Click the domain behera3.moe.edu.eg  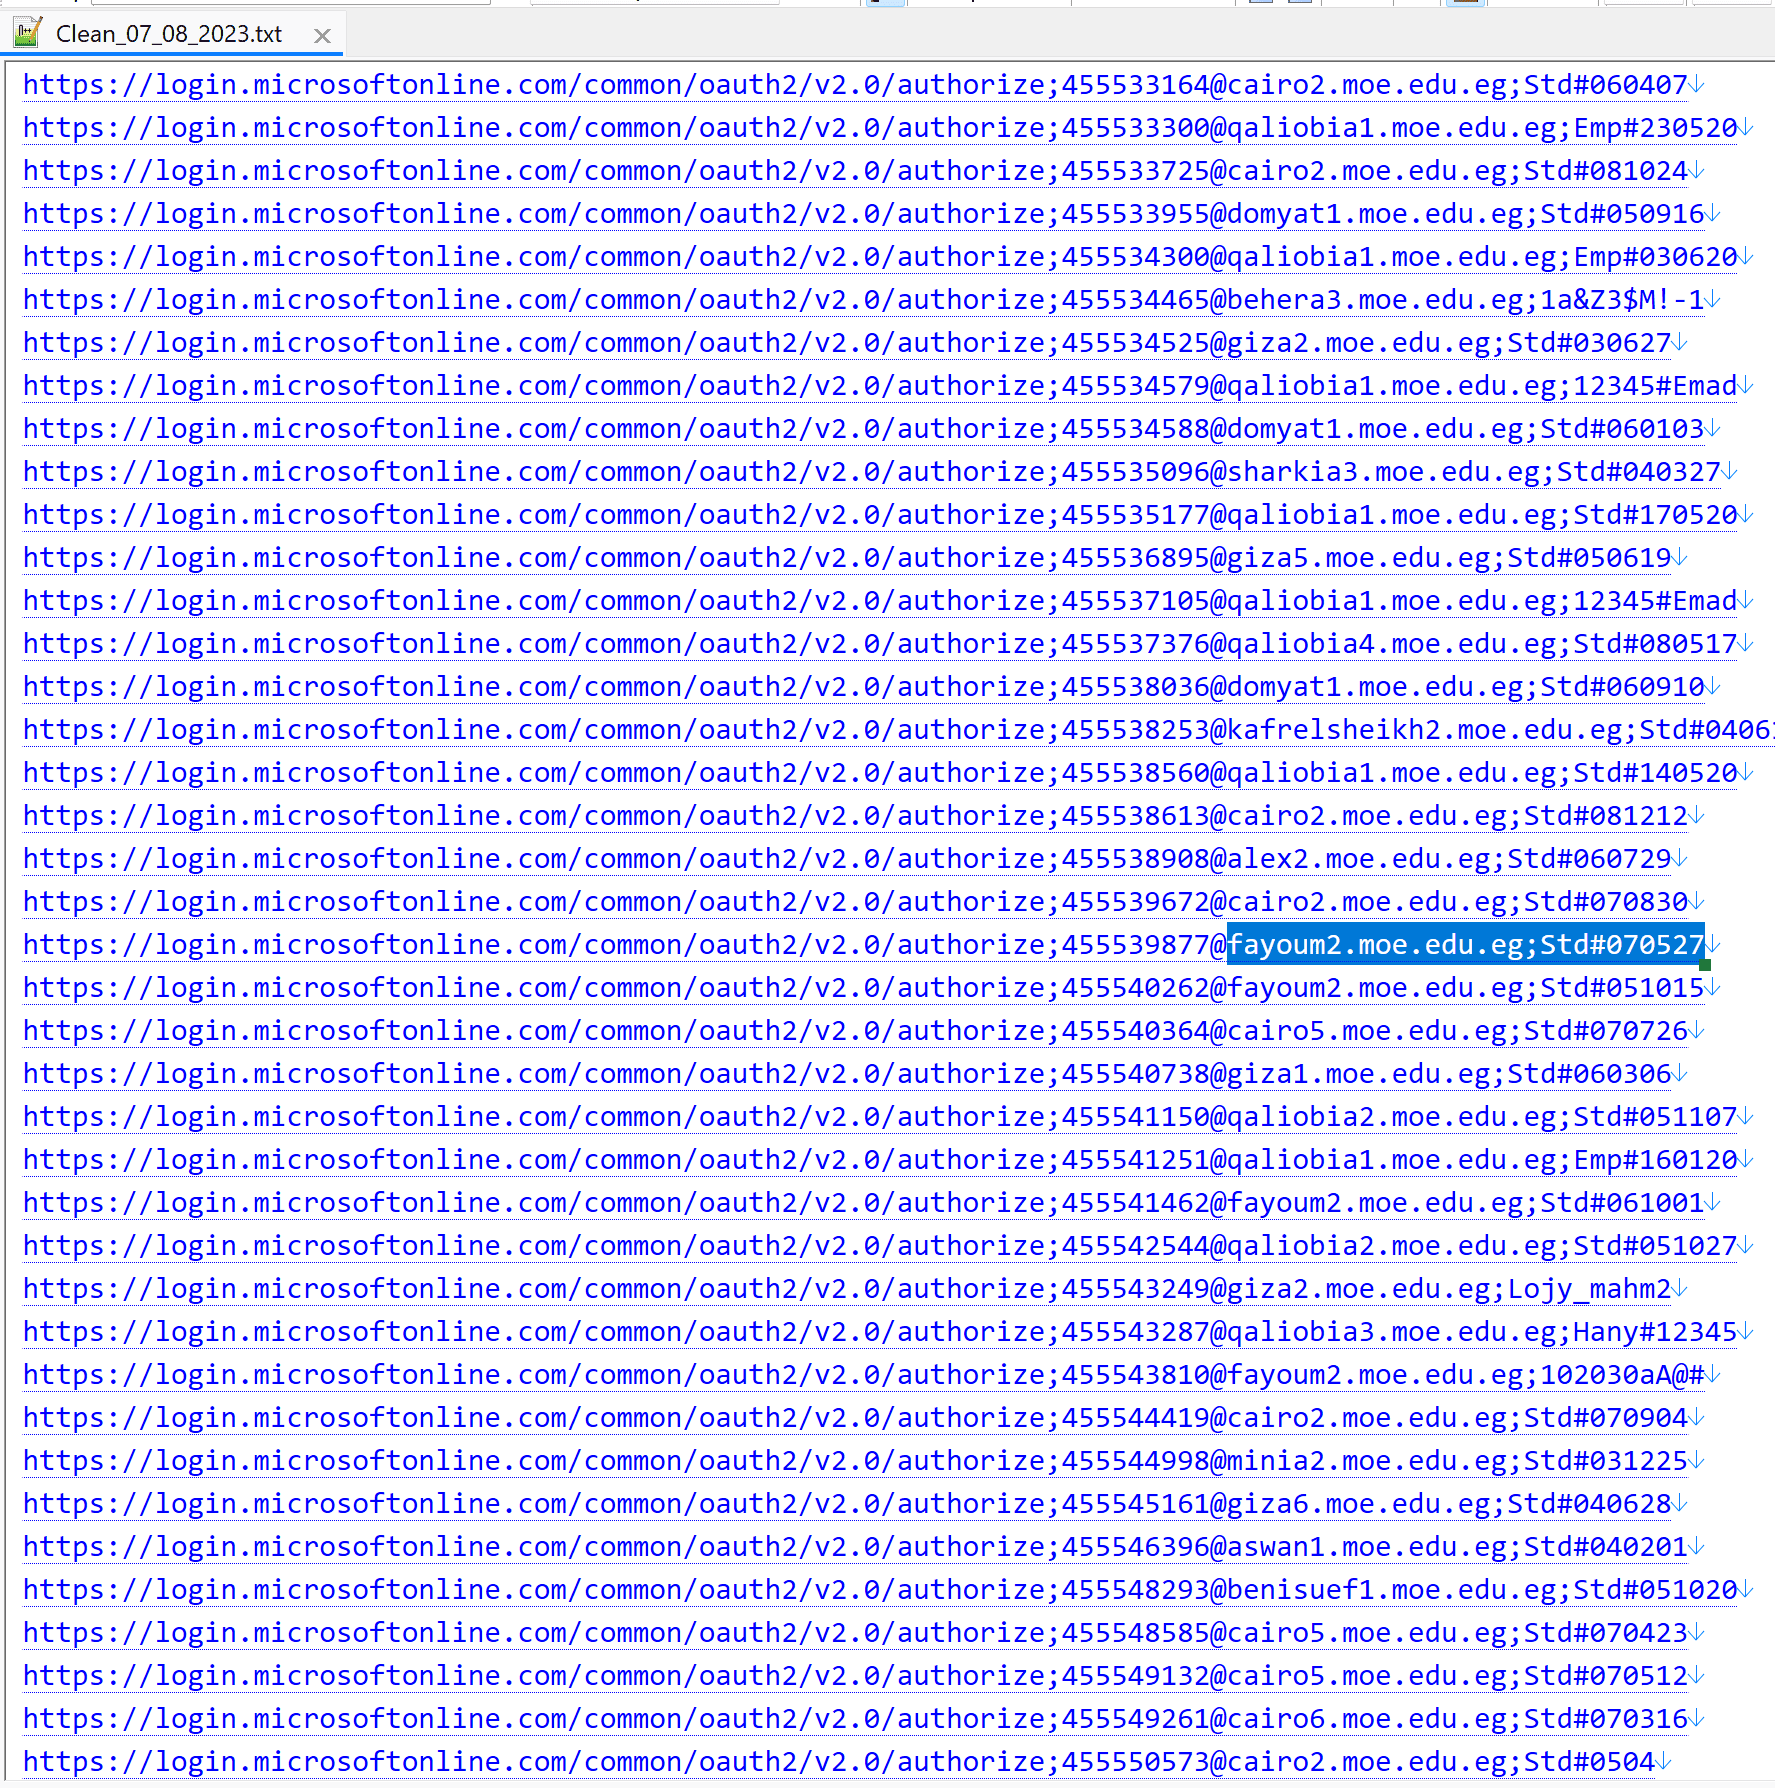pos(1375,300)
